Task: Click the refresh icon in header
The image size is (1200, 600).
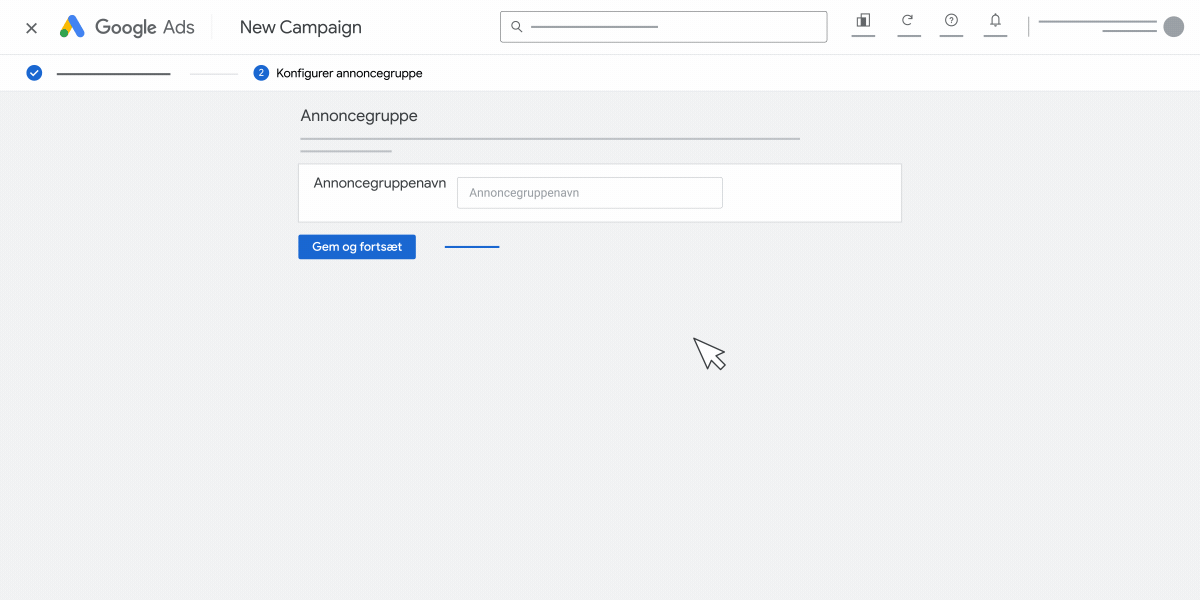Action: tap(908, 20)
